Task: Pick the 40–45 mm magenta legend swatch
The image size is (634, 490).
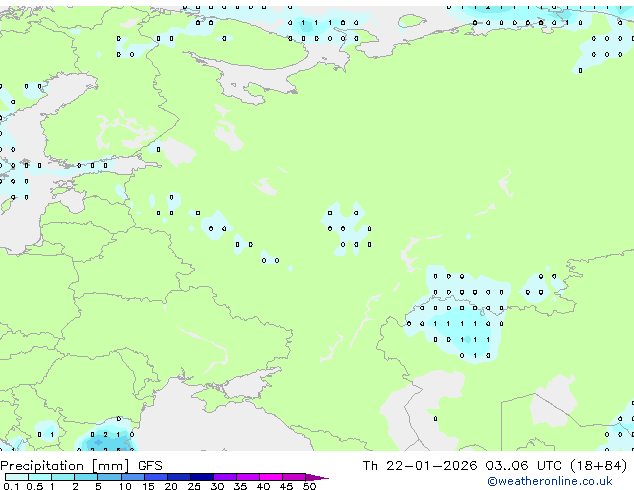Action: pyautogui.click(x=271, y=477)
